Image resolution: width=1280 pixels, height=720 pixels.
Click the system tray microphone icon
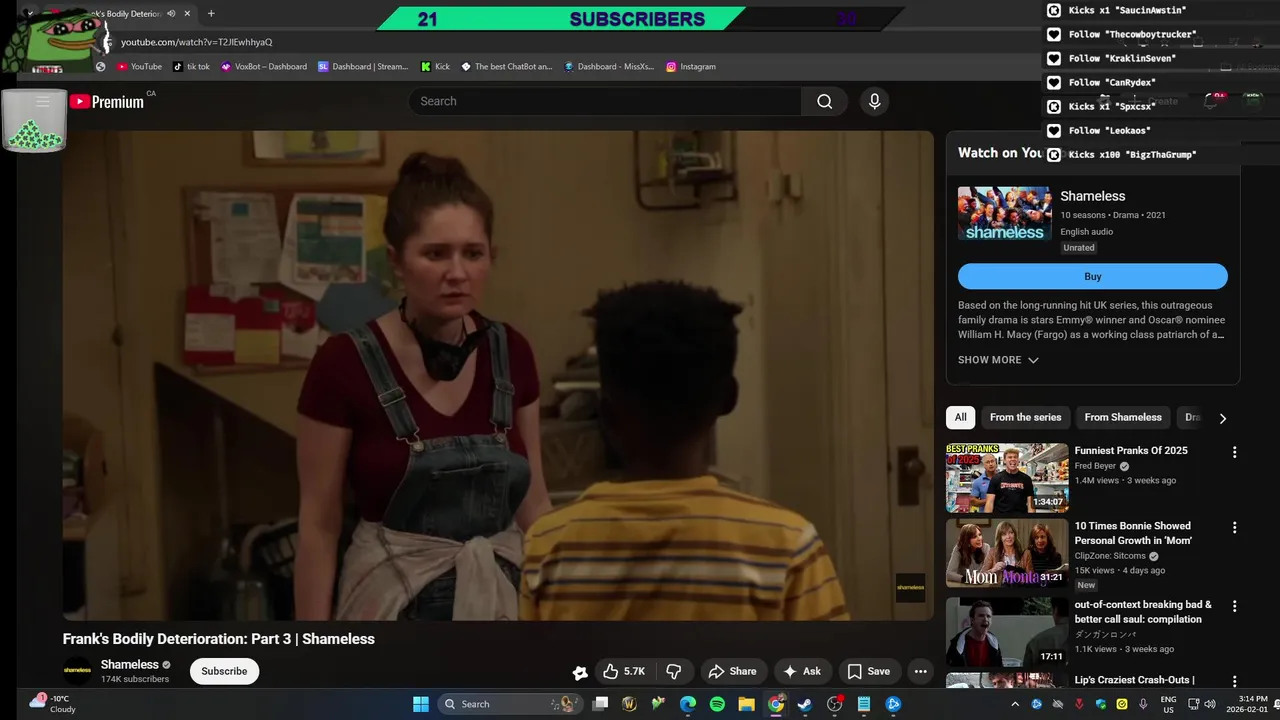pyautogui.click(x=1143, y=704)
